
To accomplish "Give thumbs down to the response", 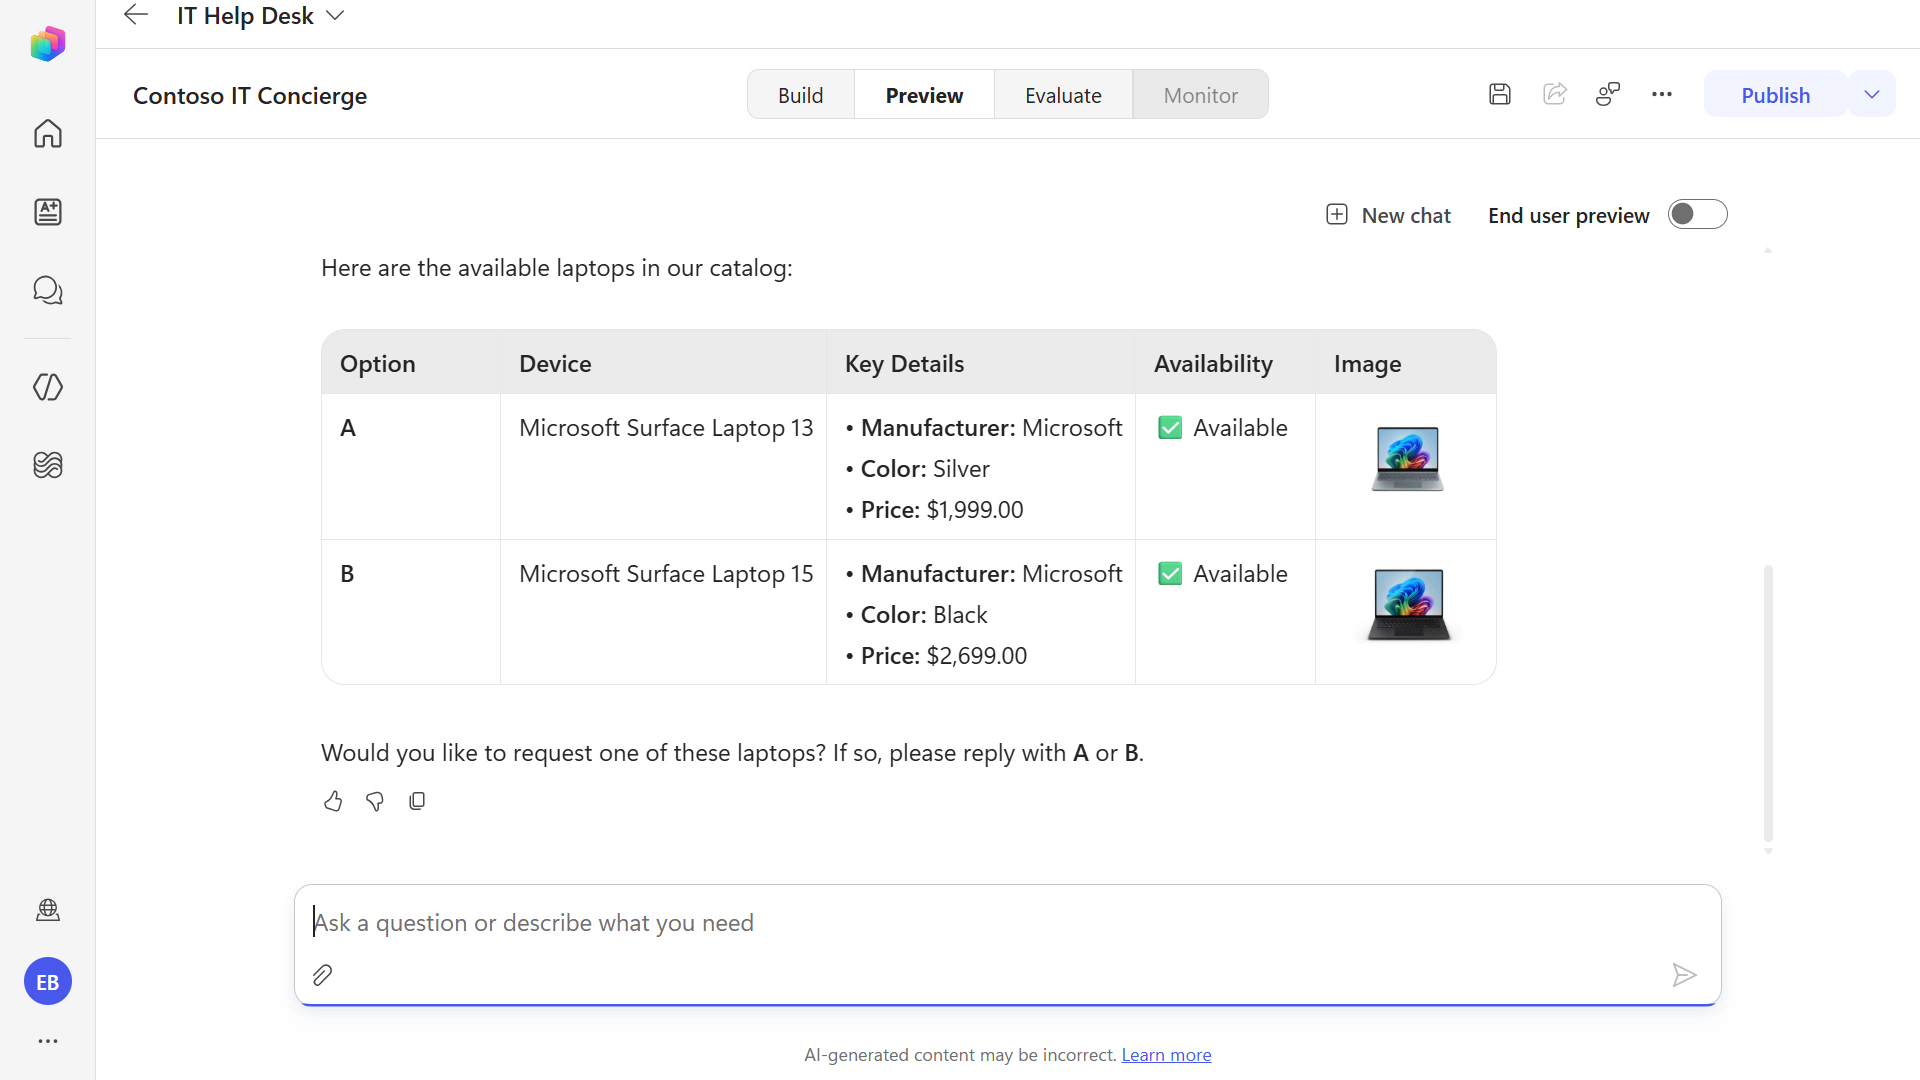I will coord(375,801).
